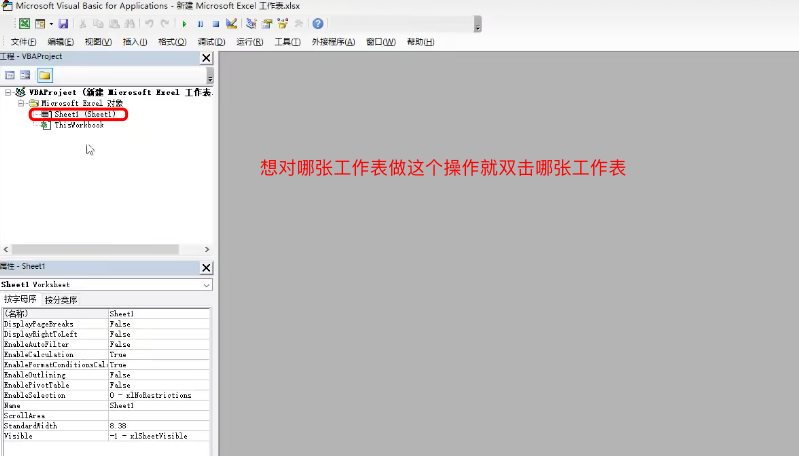Close the 属性 - Sheet1 panel
799x456 pixels.
coord(206,267)
